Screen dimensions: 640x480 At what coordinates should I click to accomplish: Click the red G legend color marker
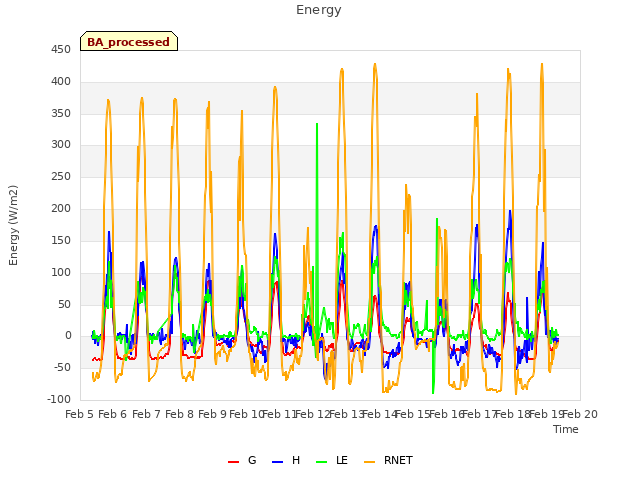click(x=233, y=462)
